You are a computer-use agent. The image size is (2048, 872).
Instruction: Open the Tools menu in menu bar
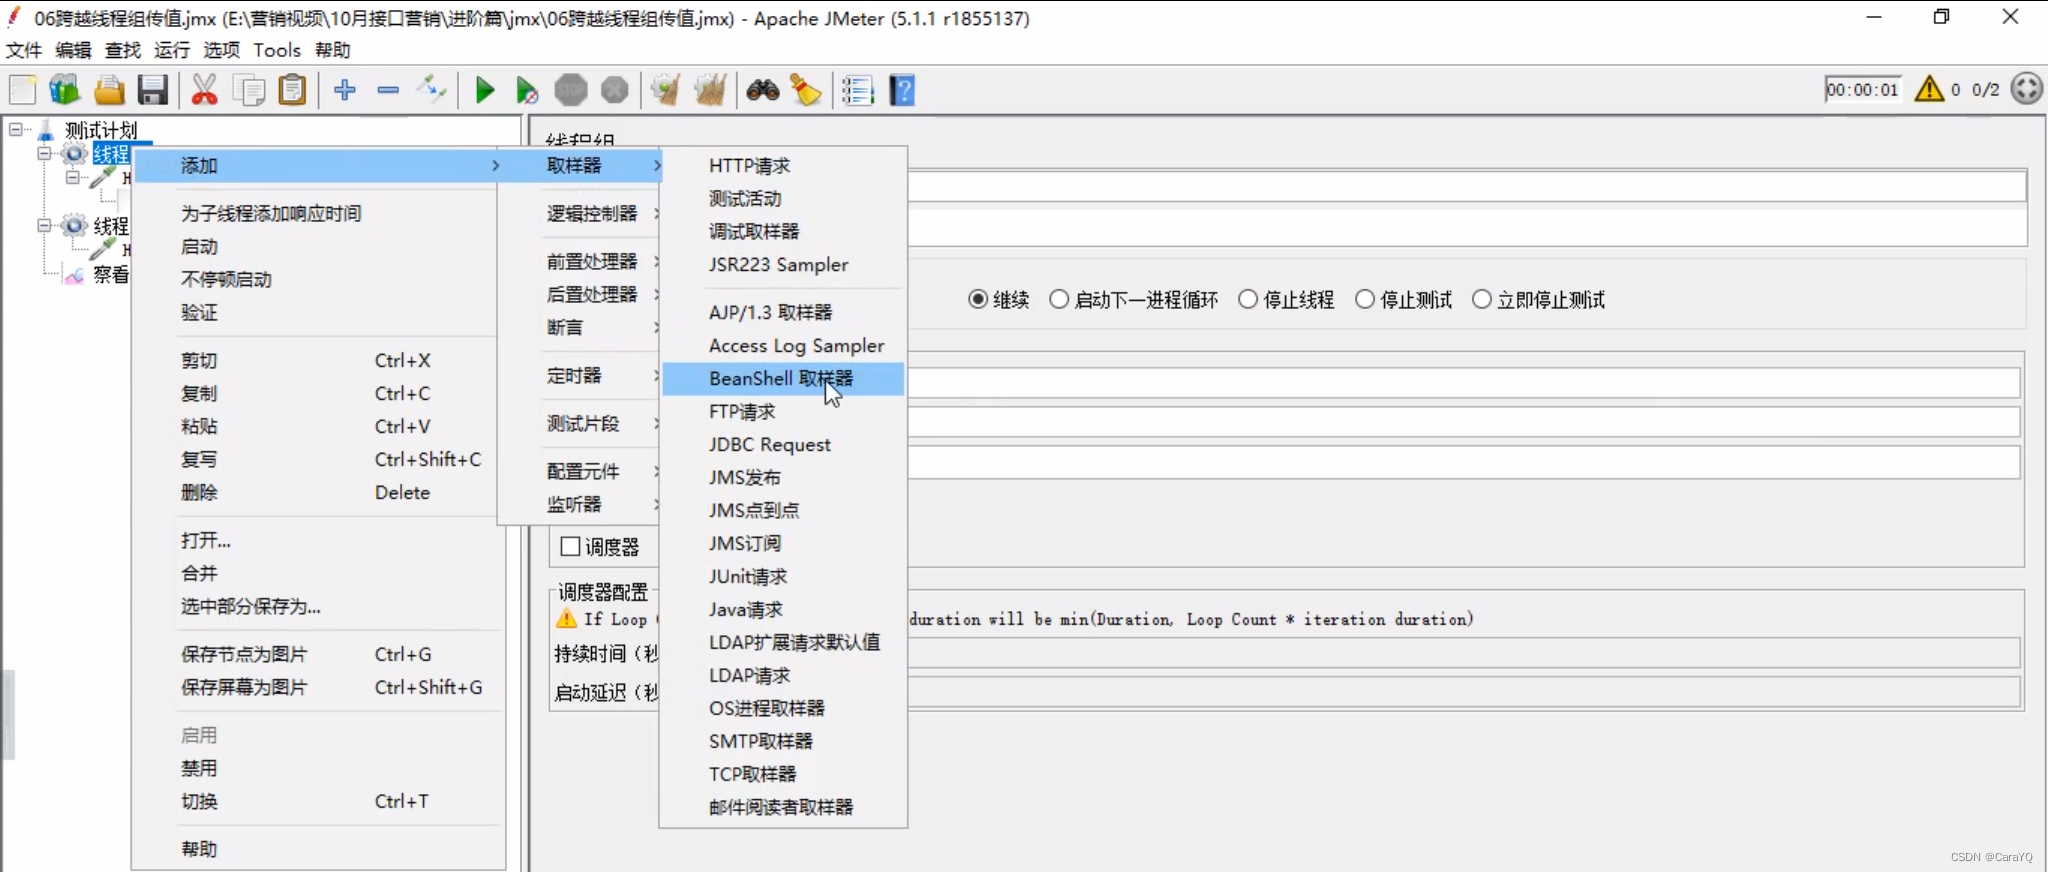click(x=277, y=50)
